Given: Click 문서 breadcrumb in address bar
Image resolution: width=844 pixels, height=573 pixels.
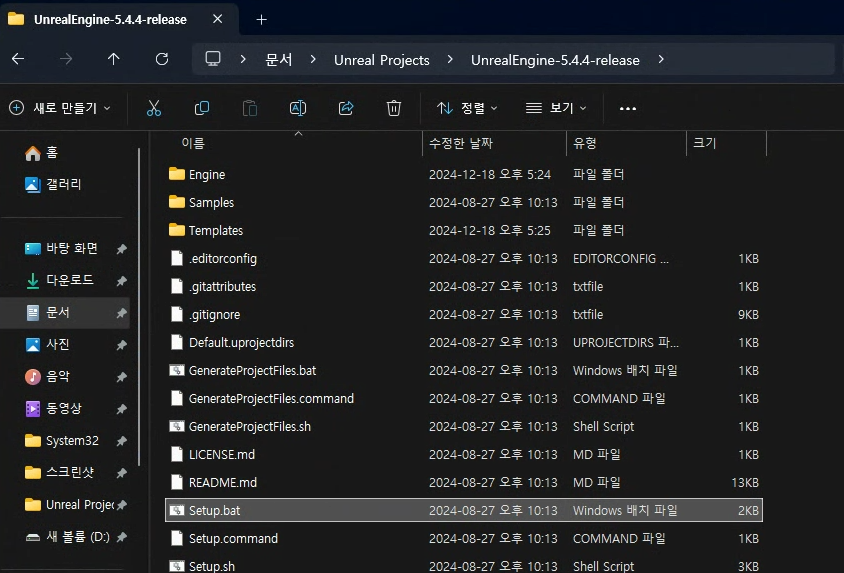Looking at the screenshot, I should tap(278, 60).
